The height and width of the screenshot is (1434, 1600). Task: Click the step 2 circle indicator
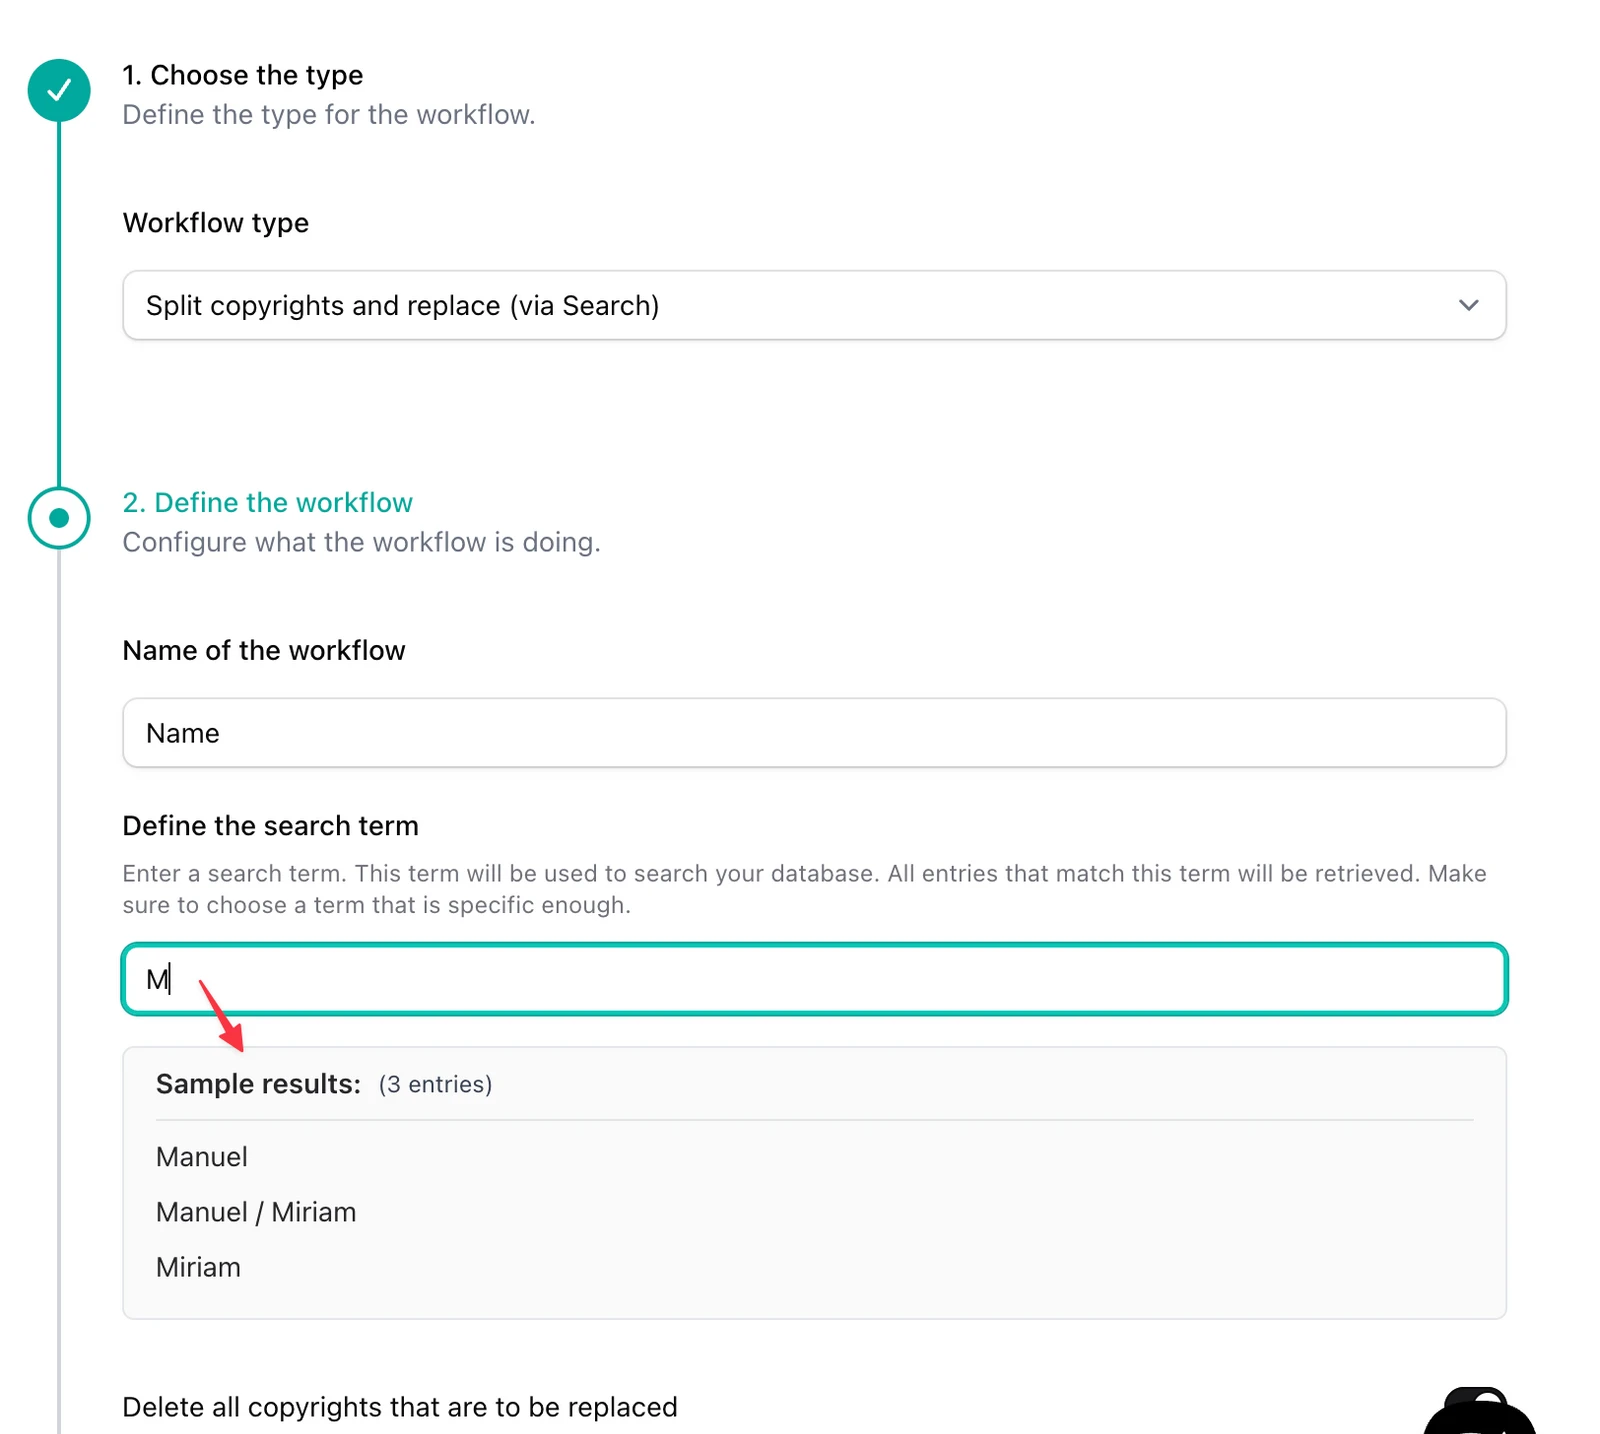pyautogui.click(x=59, y=518)
